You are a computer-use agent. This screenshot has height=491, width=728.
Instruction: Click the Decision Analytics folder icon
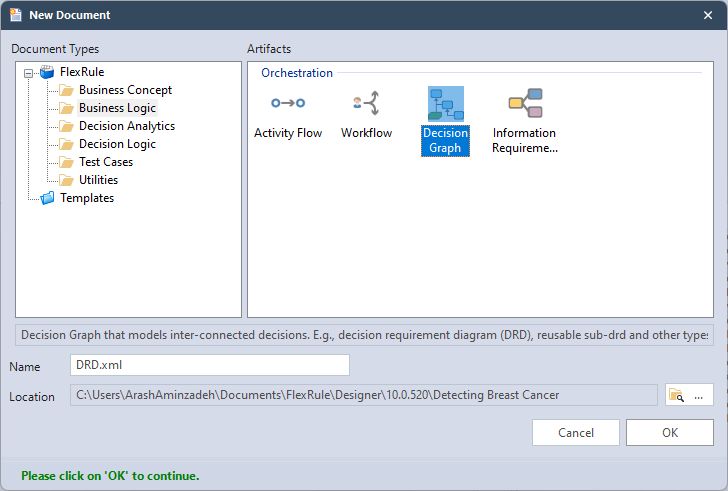point(66,126)
